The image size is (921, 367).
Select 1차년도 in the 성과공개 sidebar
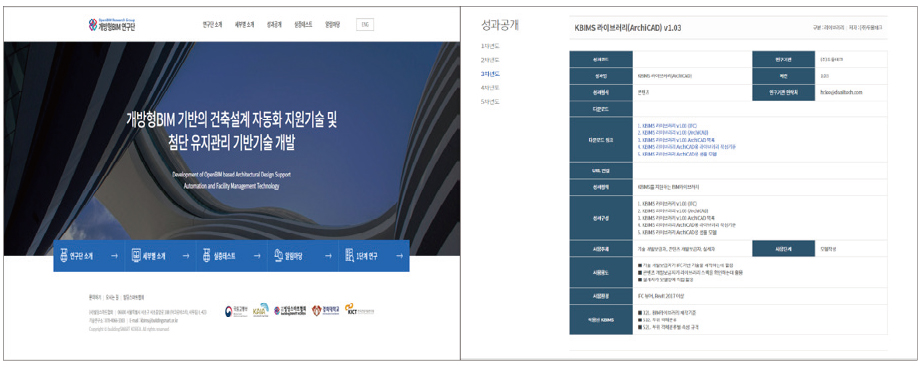[490, 46]
